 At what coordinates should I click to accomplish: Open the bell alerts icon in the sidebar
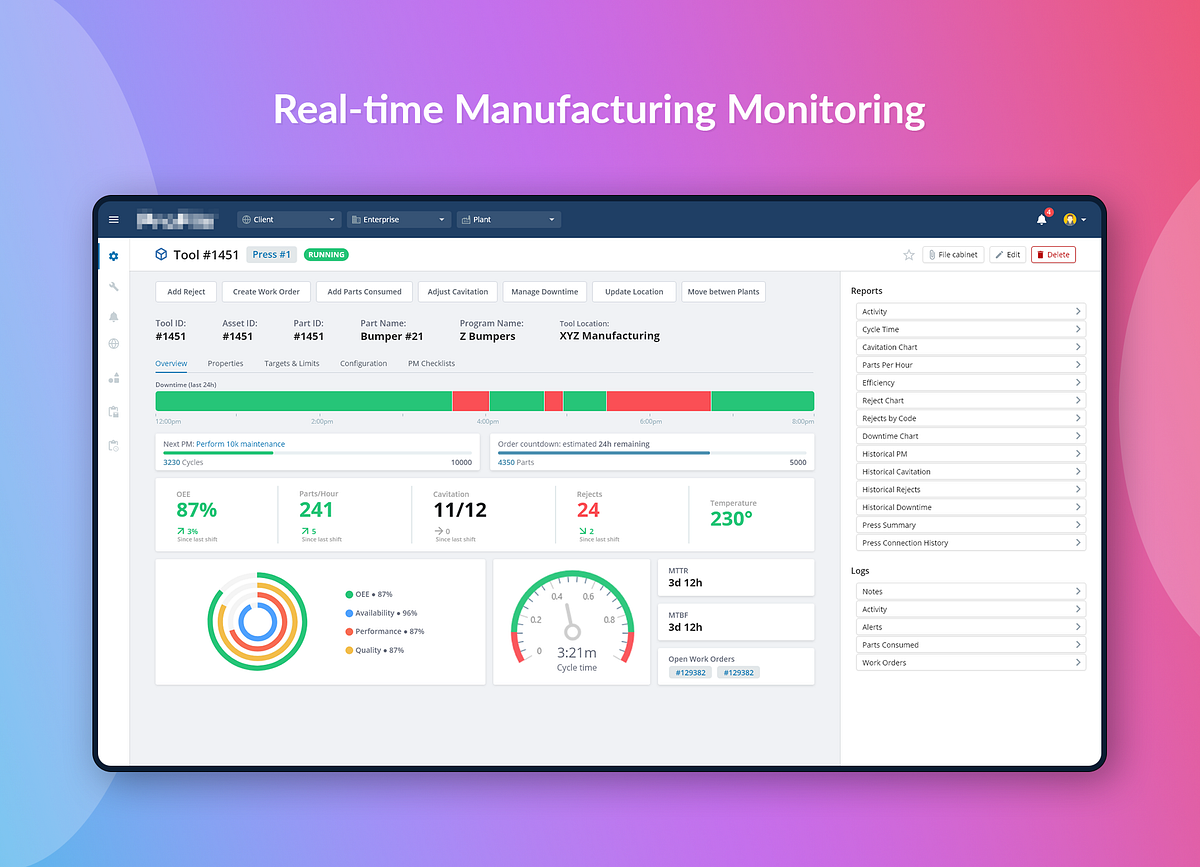(x=113, y=316)
